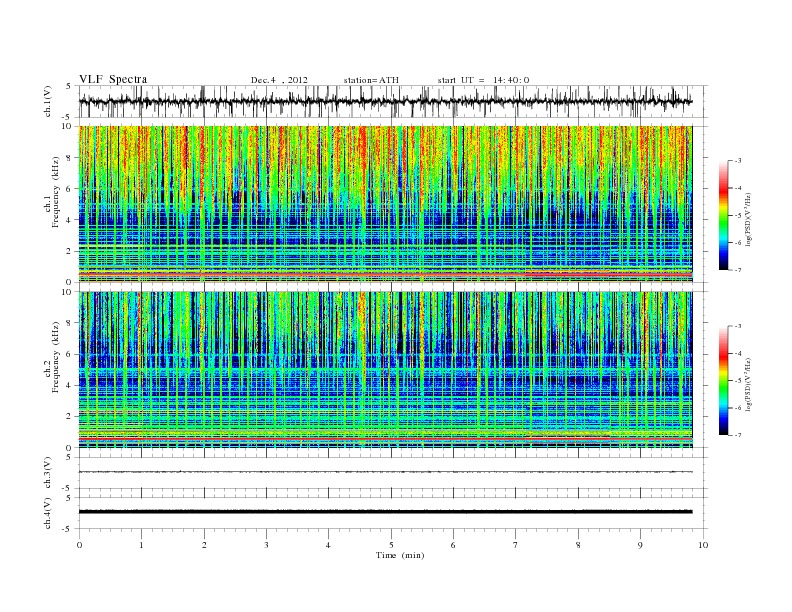Click the "9" tick on the time axis
The image size is (792, 612).
640,545
